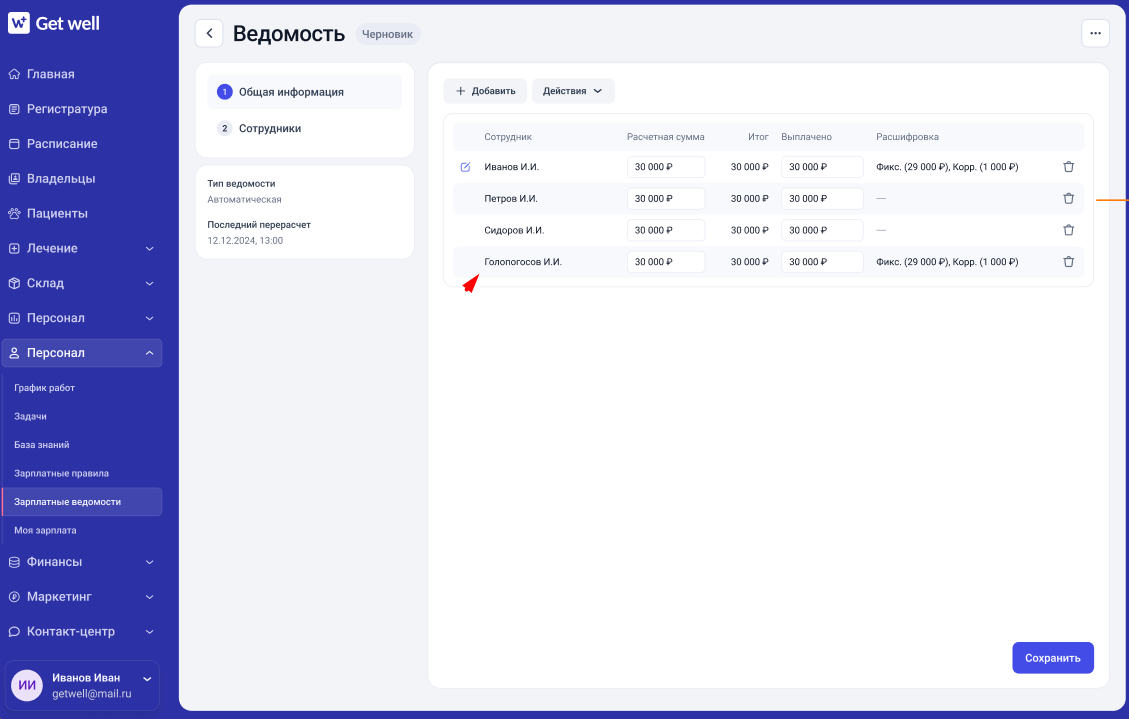Image resolution: width=1129 pixels, height=719 pixels.
Task: Click the Get well logo
Action: click(54, 23)
